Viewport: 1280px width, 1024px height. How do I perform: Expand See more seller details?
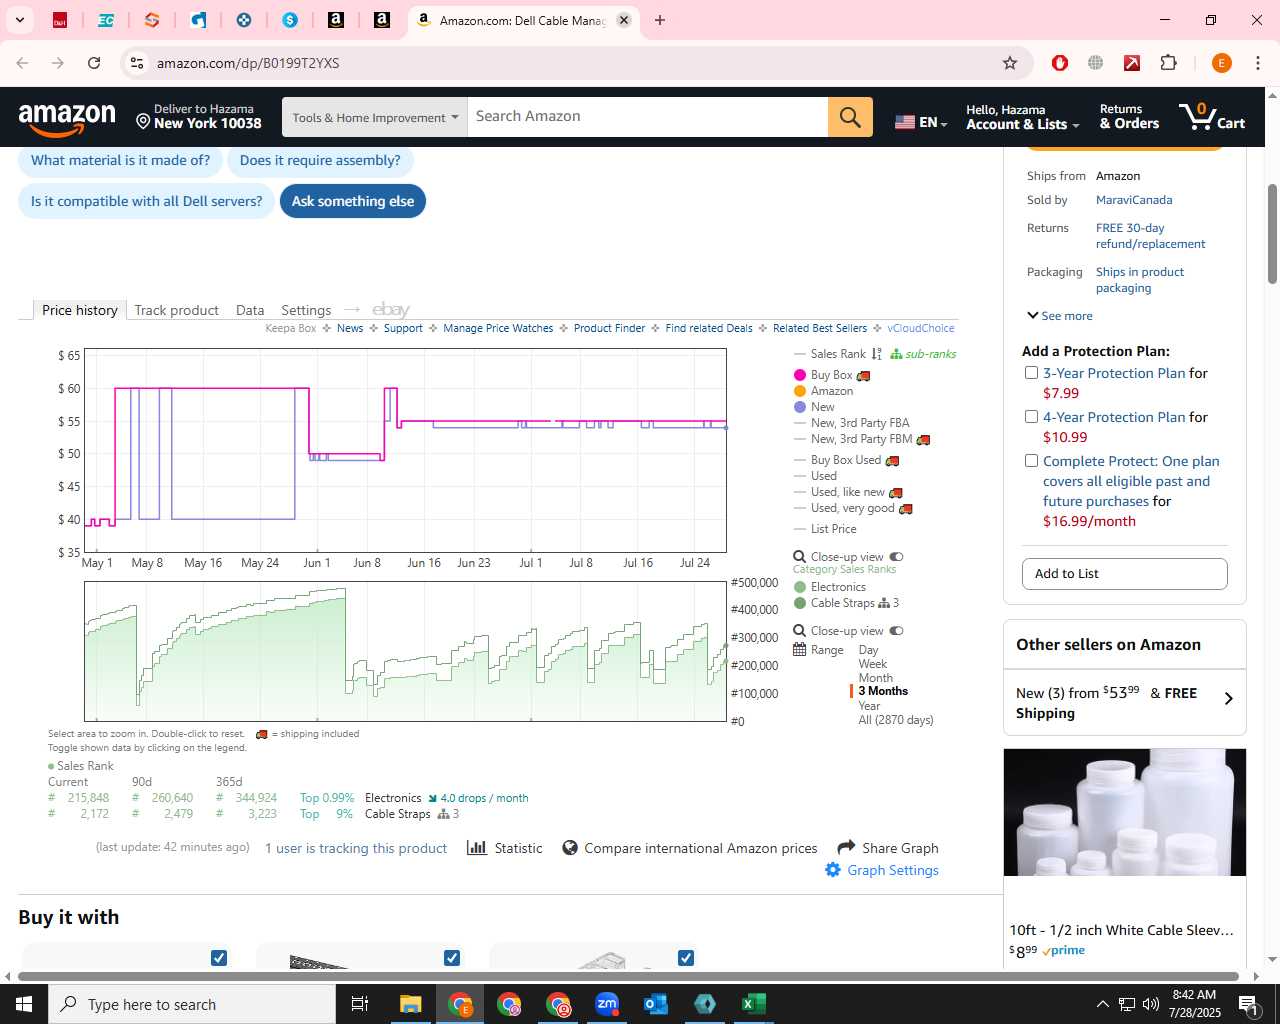pyautogui.click(x=1060, y=316)
